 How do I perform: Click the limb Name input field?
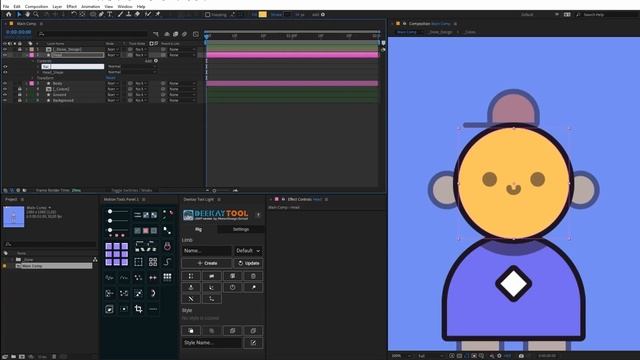point(207,251)
